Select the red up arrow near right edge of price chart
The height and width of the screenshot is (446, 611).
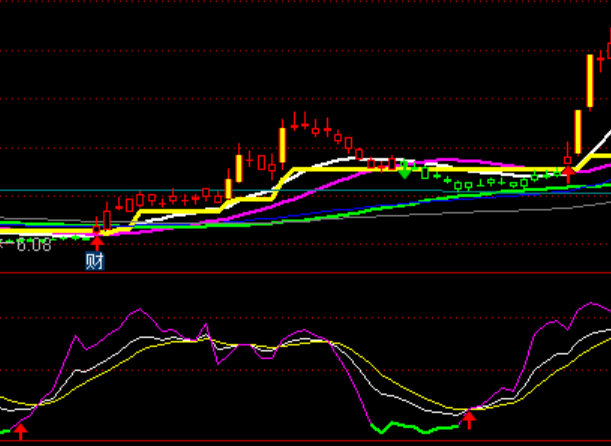pos(568,171)
